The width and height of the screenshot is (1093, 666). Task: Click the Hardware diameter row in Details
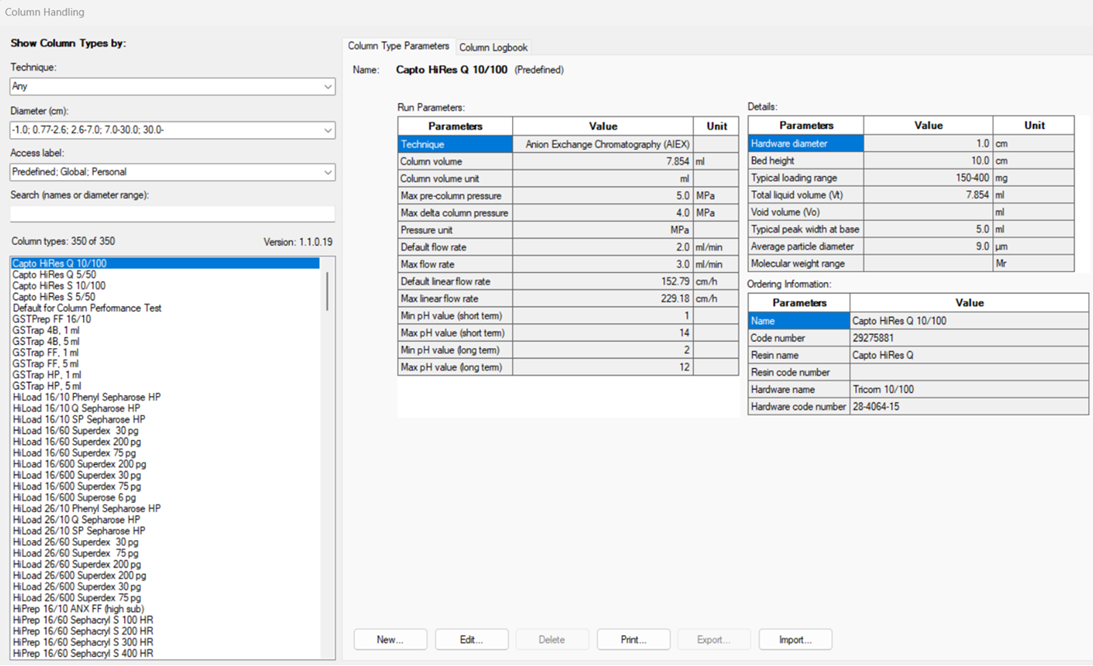pos(805,144)
